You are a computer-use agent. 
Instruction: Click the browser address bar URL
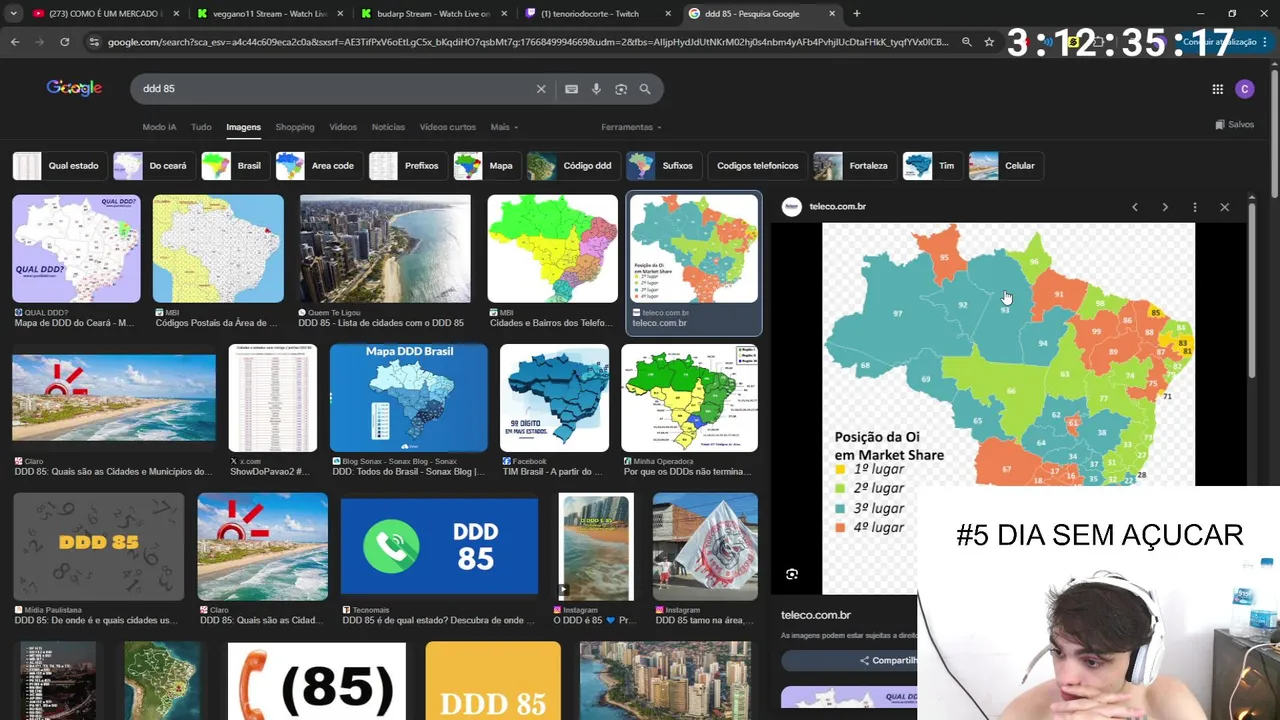tap(528, 42)
